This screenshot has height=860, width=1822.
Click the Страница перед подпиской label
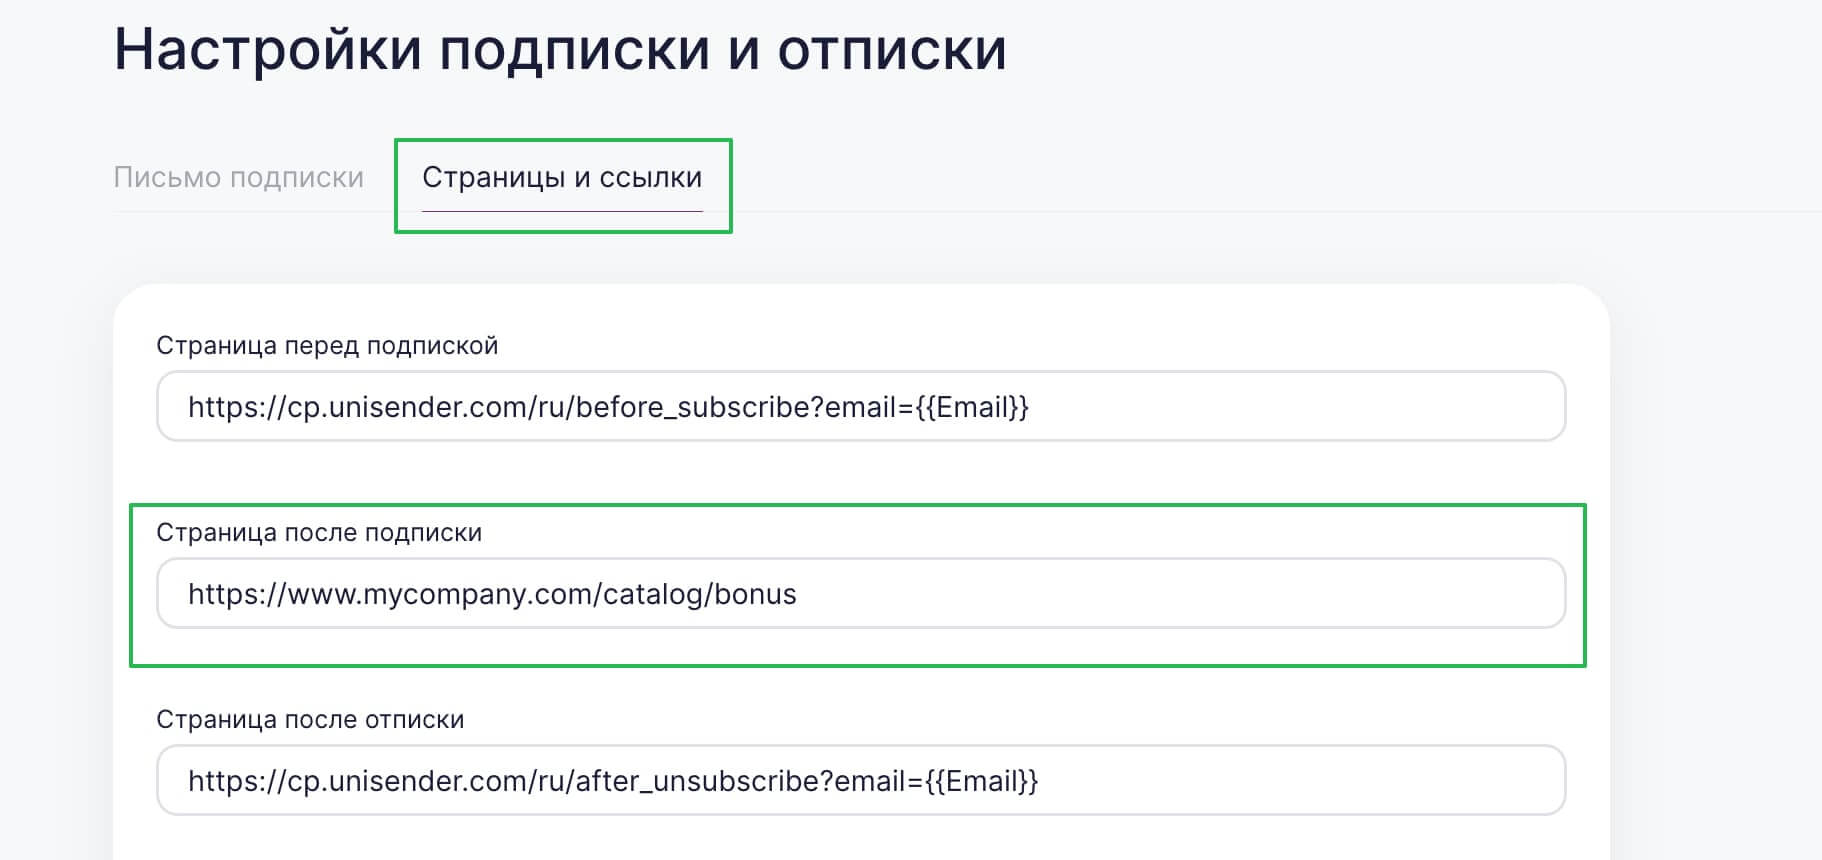tap(327, 346)
